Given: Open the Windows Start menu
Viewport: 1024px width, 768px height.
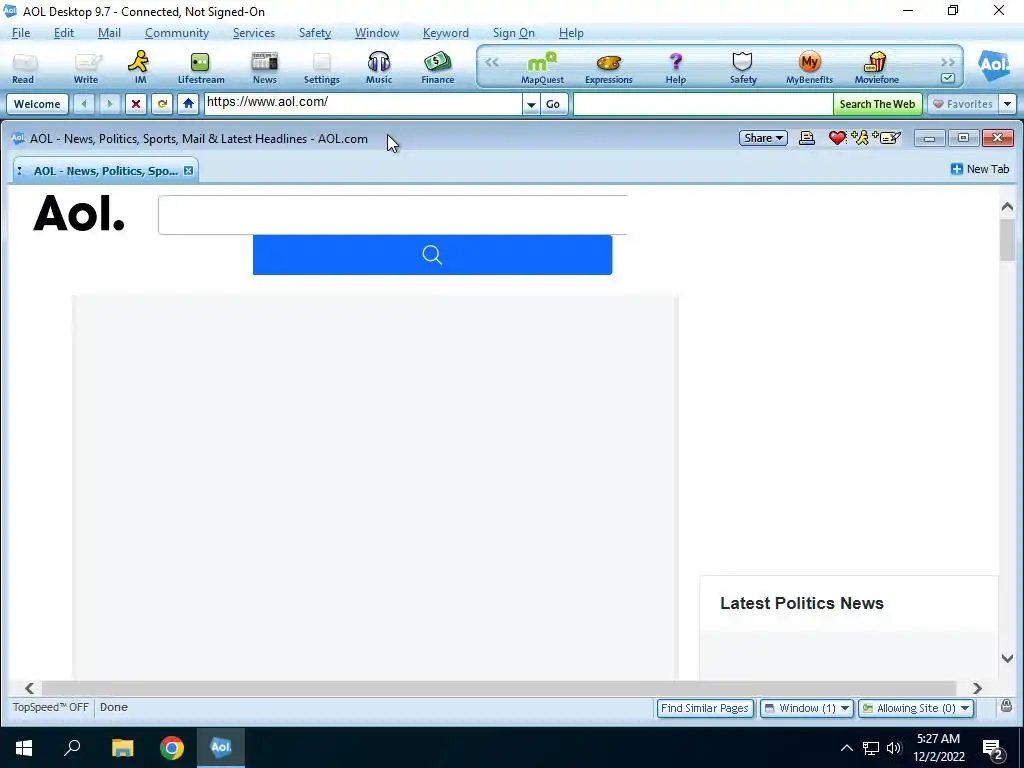Looking at the screenshot, I should [x=24, y=748].
